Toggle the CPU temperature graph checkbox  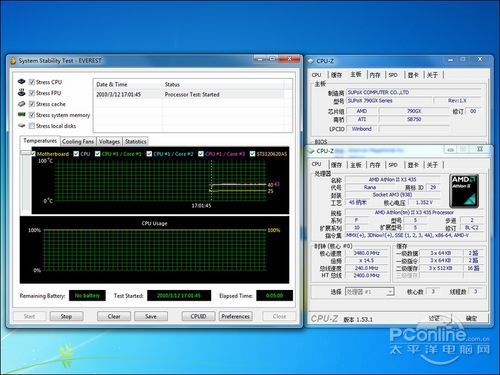point(76,154)
